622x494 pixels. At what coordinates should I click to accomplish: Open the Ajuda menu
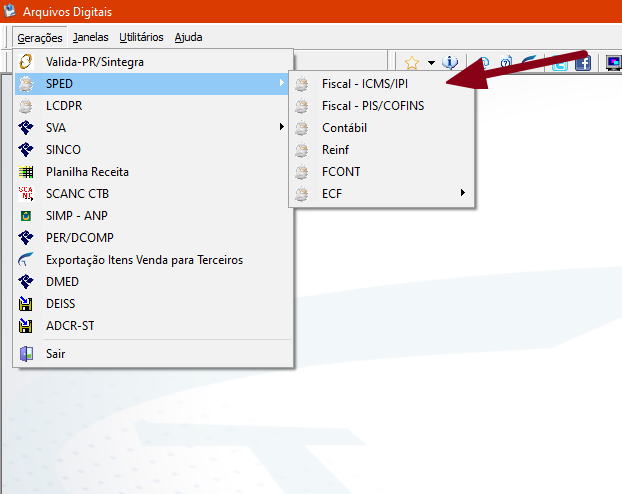click(188, 37)
